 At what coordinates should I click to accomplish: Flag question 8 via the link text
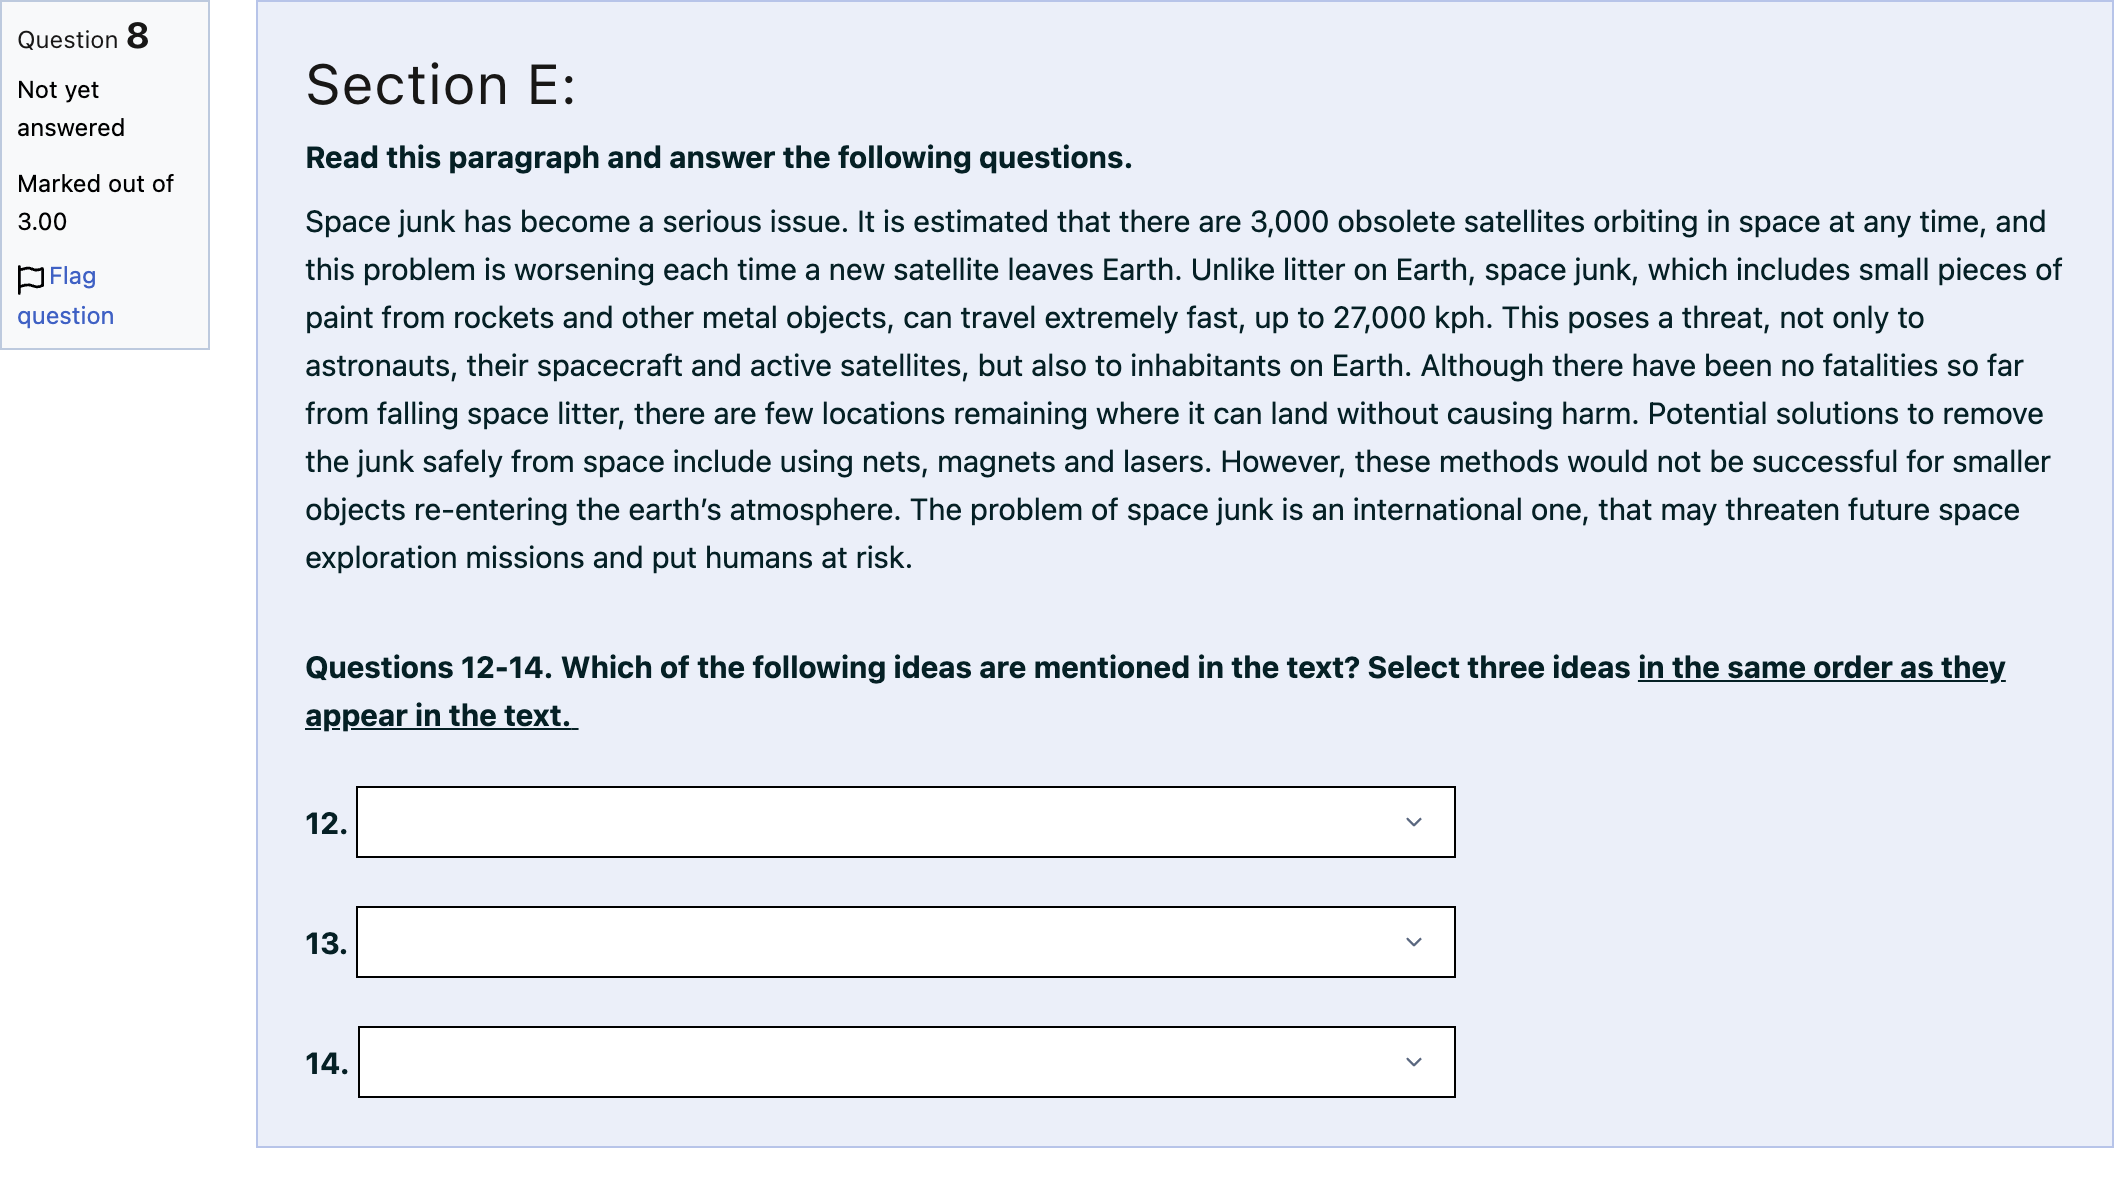pos(66,296)
